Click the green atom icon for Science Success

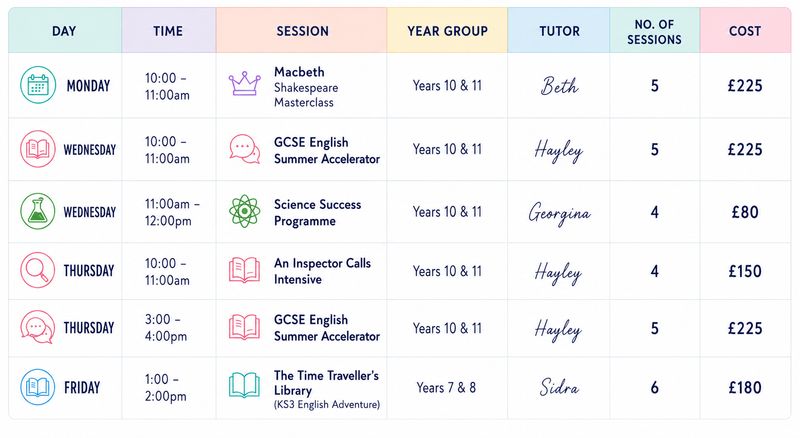click(x=244, y=211)
